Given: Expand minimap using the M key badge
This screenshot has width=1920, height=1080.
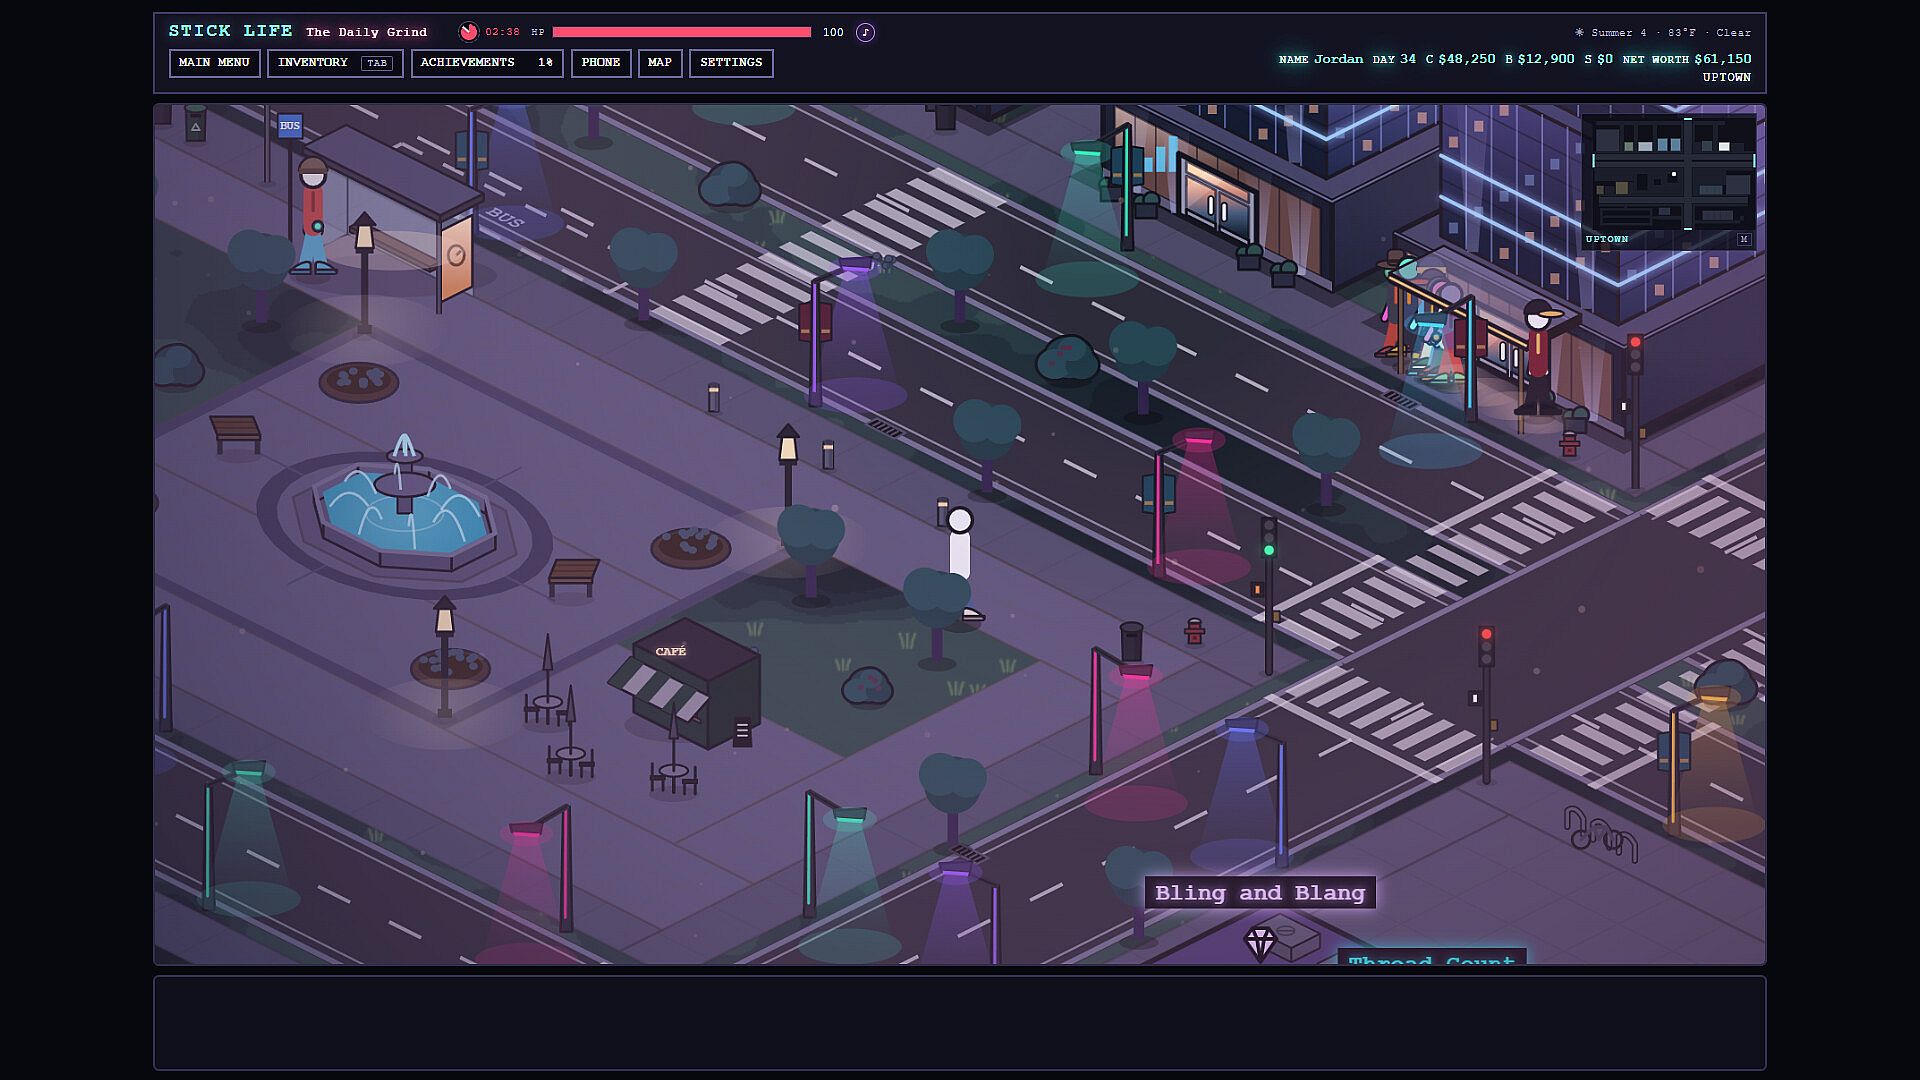Looking at the screenshot, I should coord(1744,239).
